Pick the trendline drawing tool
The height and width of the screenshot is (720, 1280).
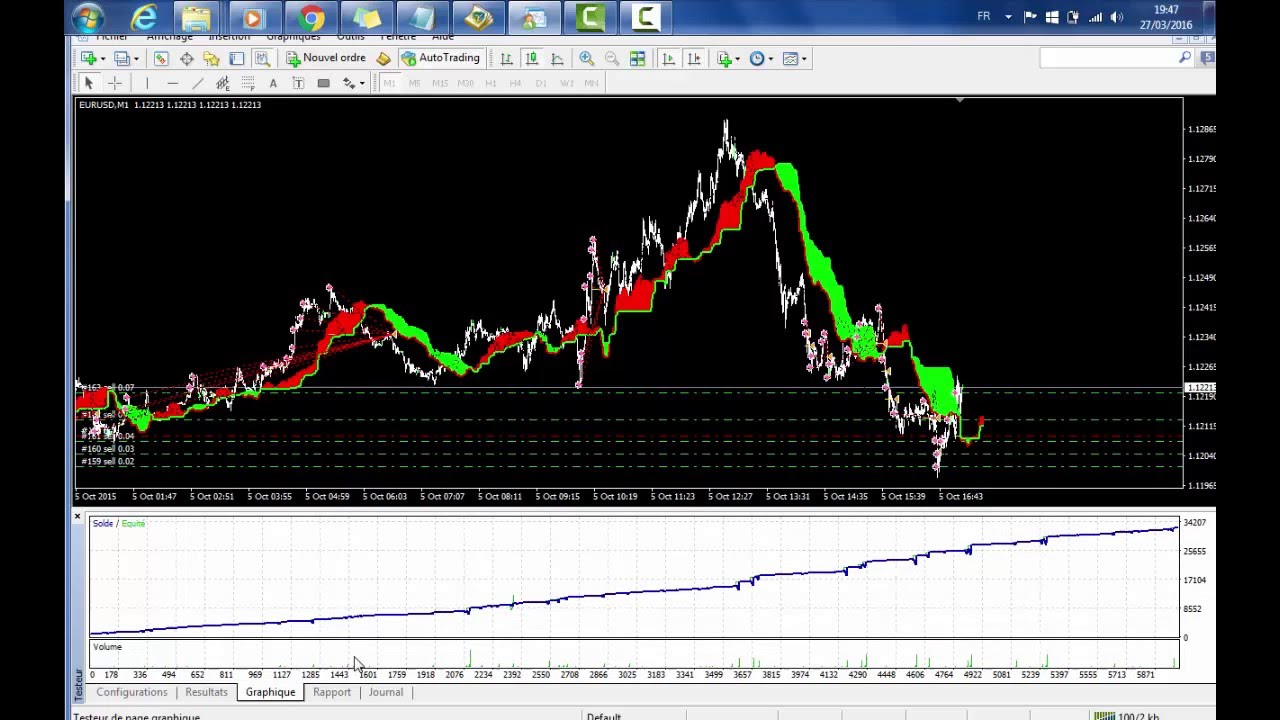point(197,83)
